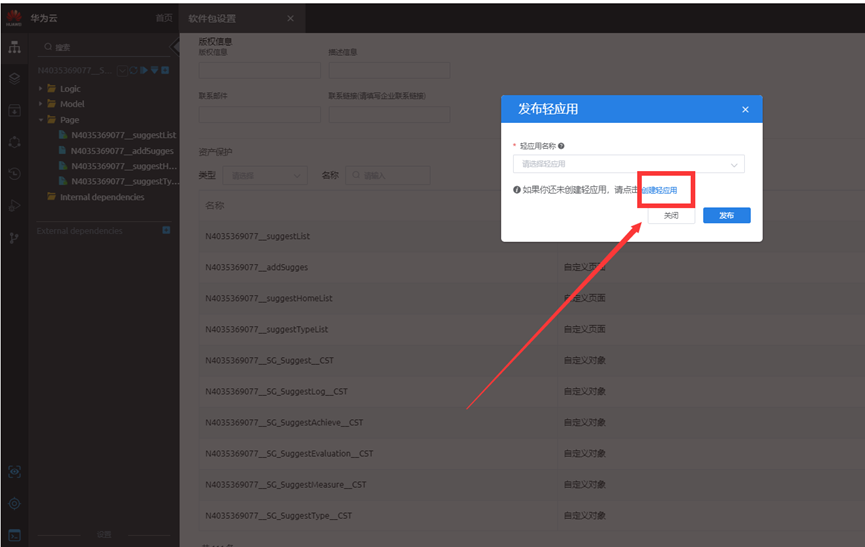Click the 创建轻应用 link
The height and width of the screenshot is (547, 865).
pyautogui.click(x=659, y=190)
